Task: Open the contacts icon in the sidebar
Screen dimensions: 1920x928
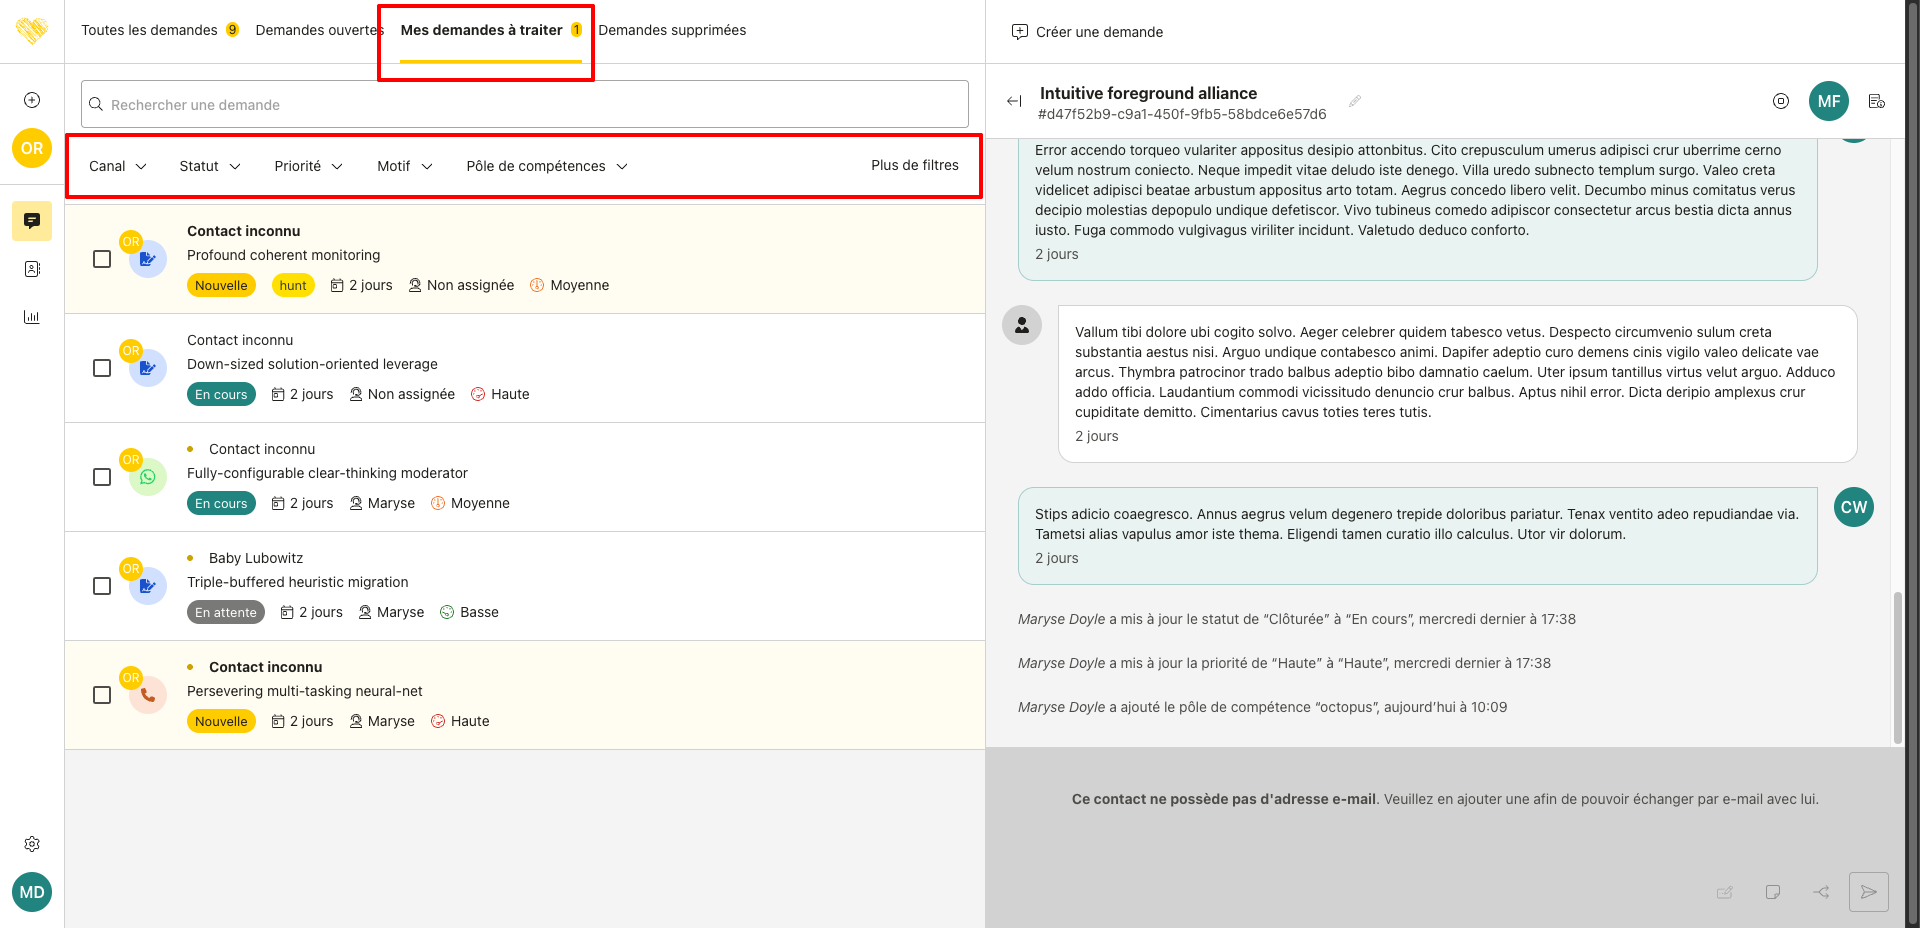Action: (32, 269)
